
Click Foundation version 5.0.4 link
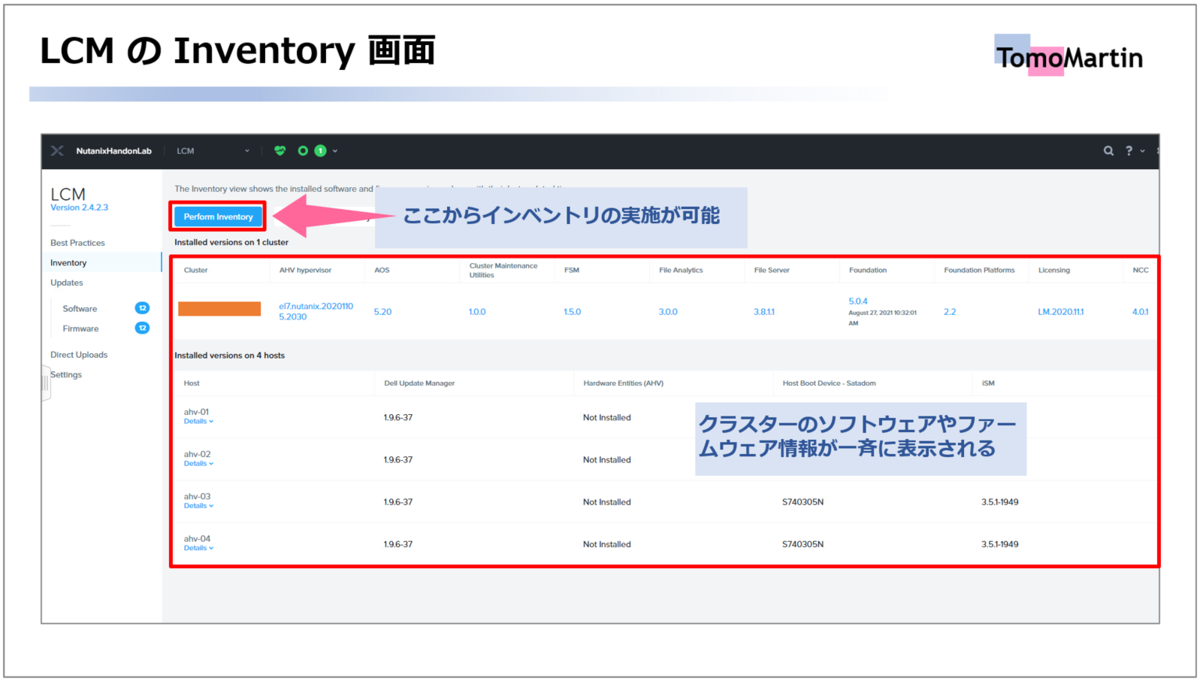858,300
